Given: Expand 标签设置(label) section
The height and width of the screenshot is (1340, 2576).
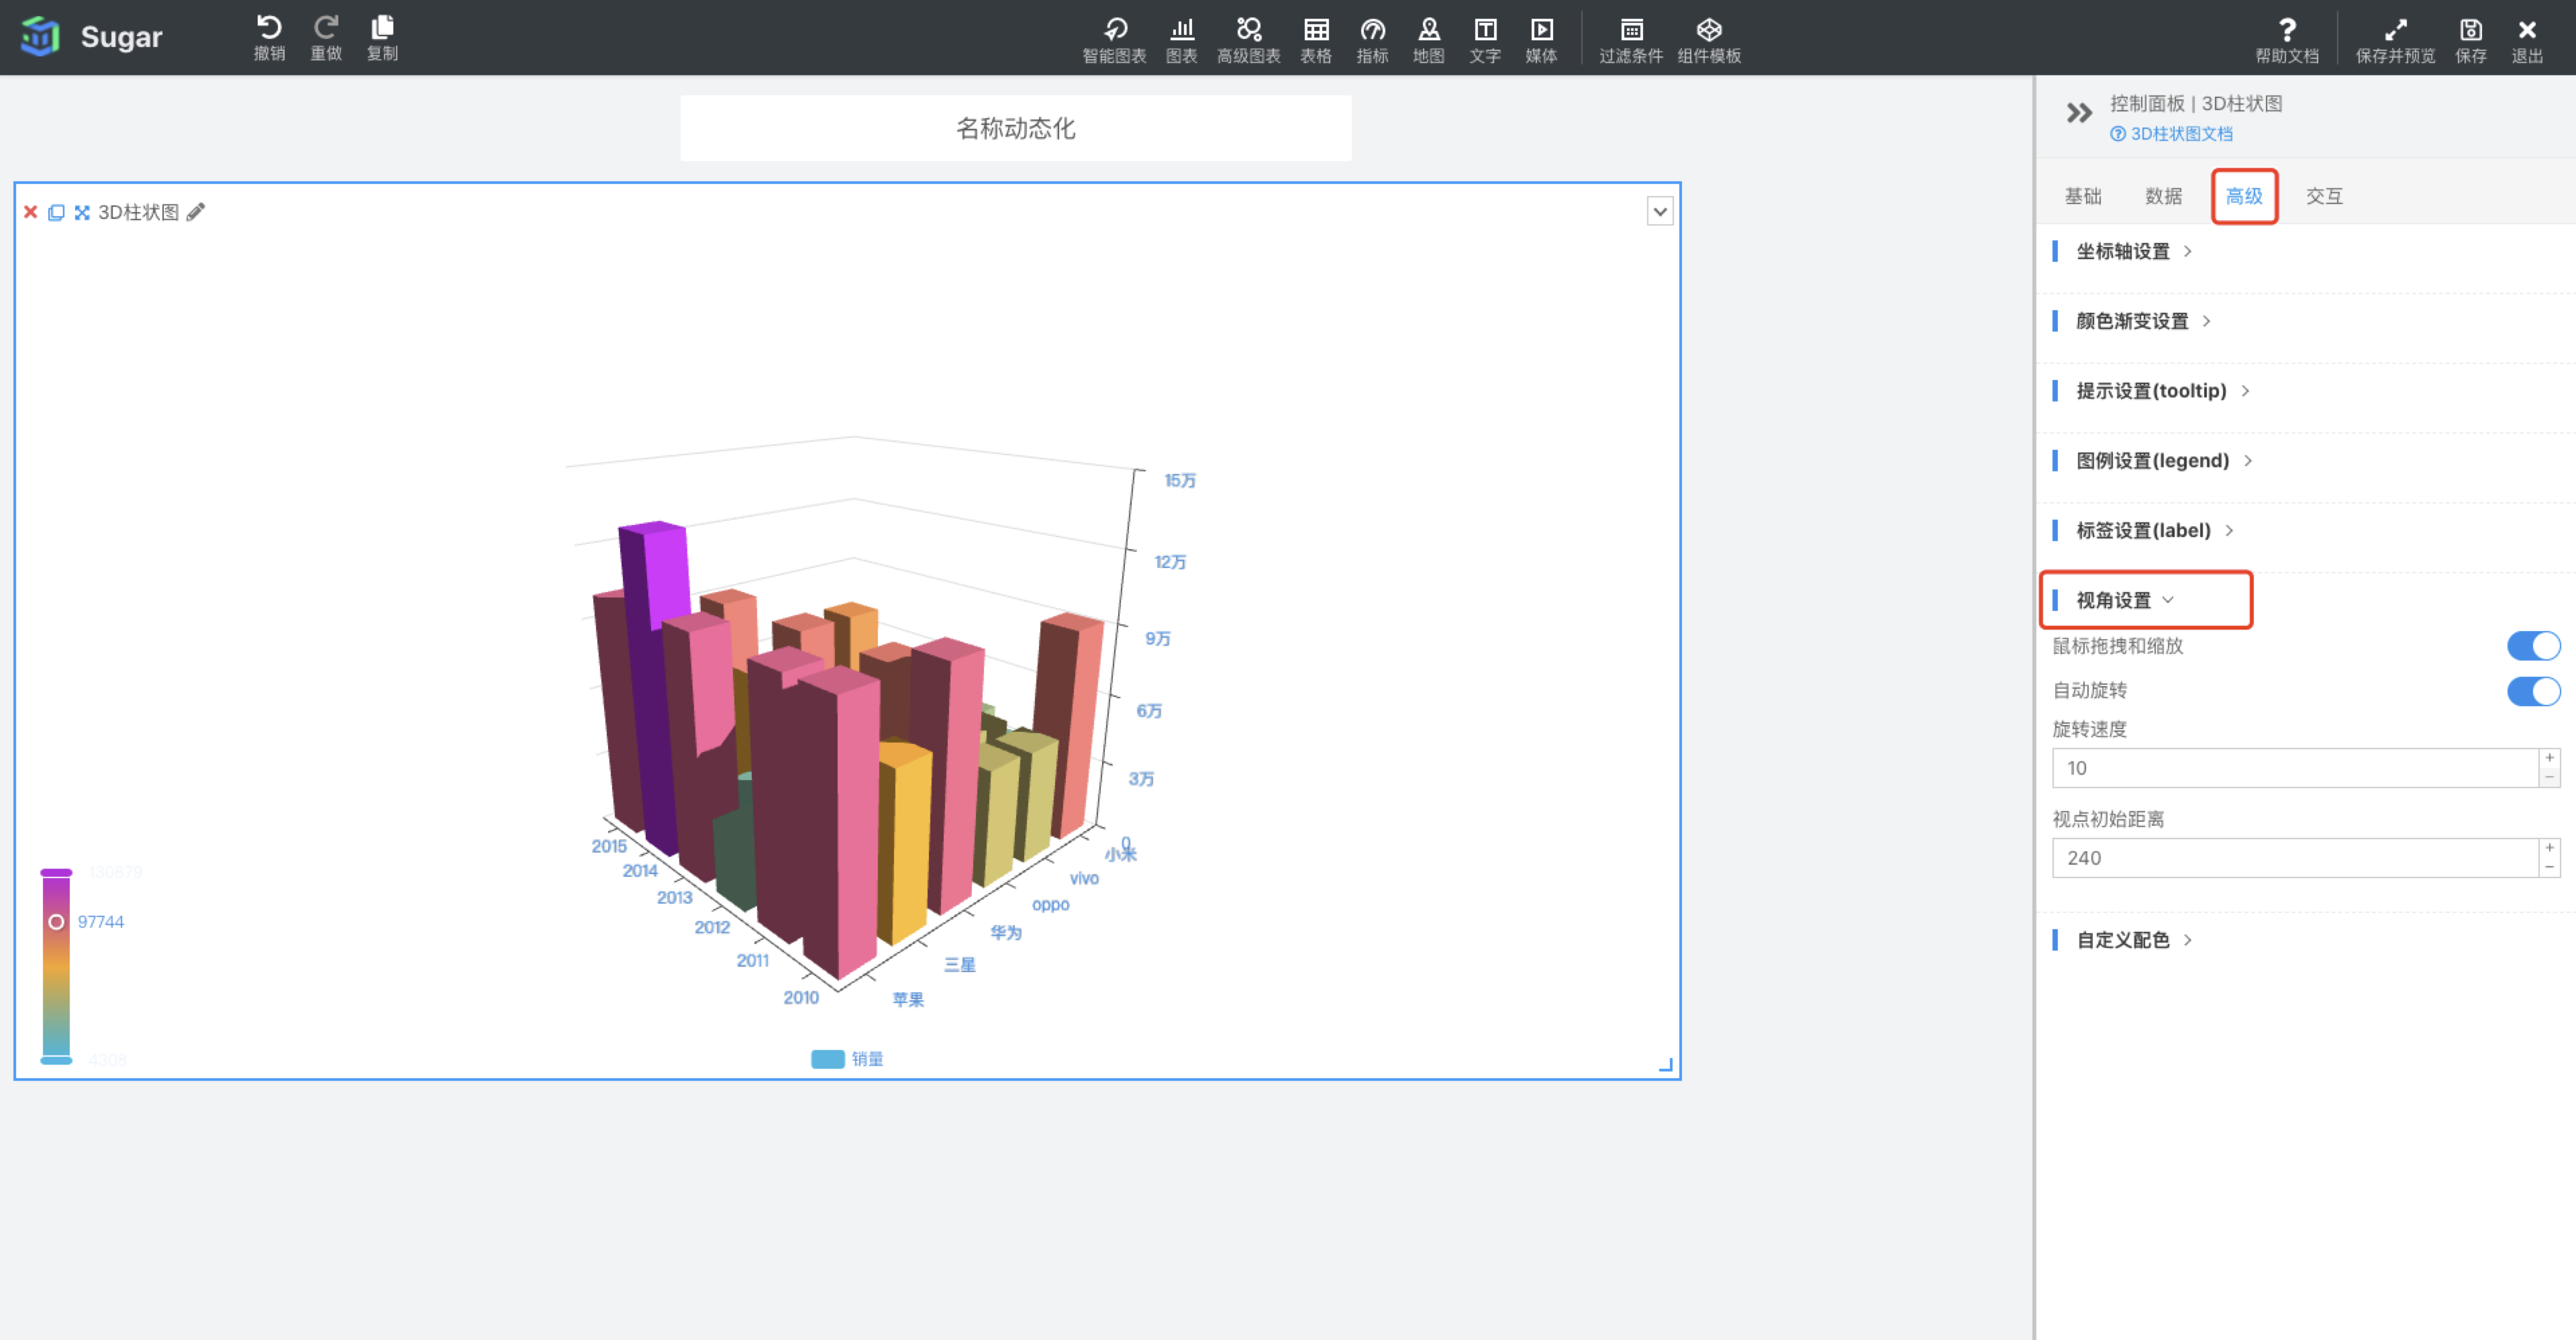Looking at the screenshot, I should click(x=2154, y=531).
